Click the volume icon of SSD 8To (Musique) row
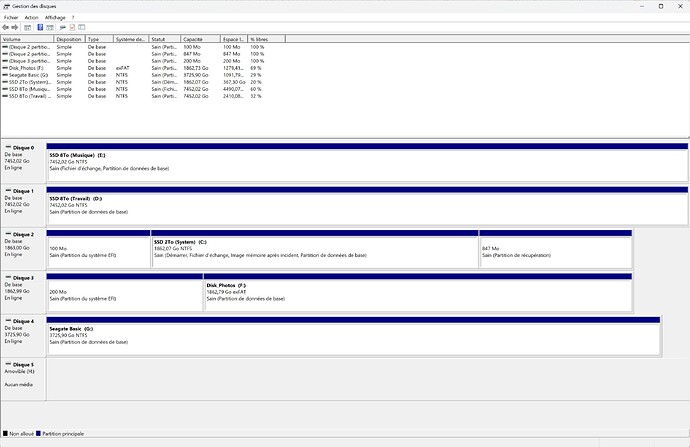This screenshot has height=447, width=690. point(5,89)
